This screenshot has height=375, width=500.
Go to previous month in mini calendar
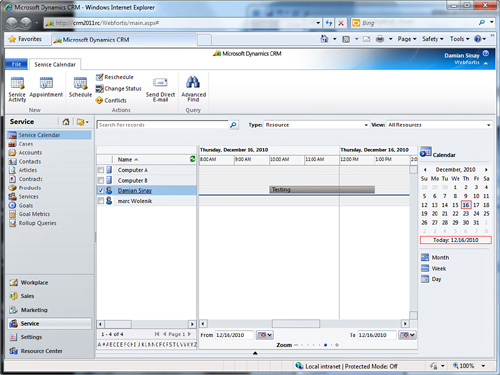pyautogui.click(x=425, y=170)
